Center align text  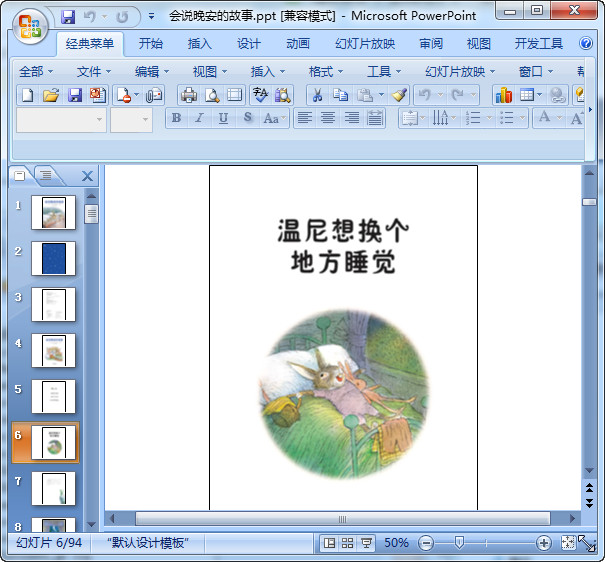328,118
